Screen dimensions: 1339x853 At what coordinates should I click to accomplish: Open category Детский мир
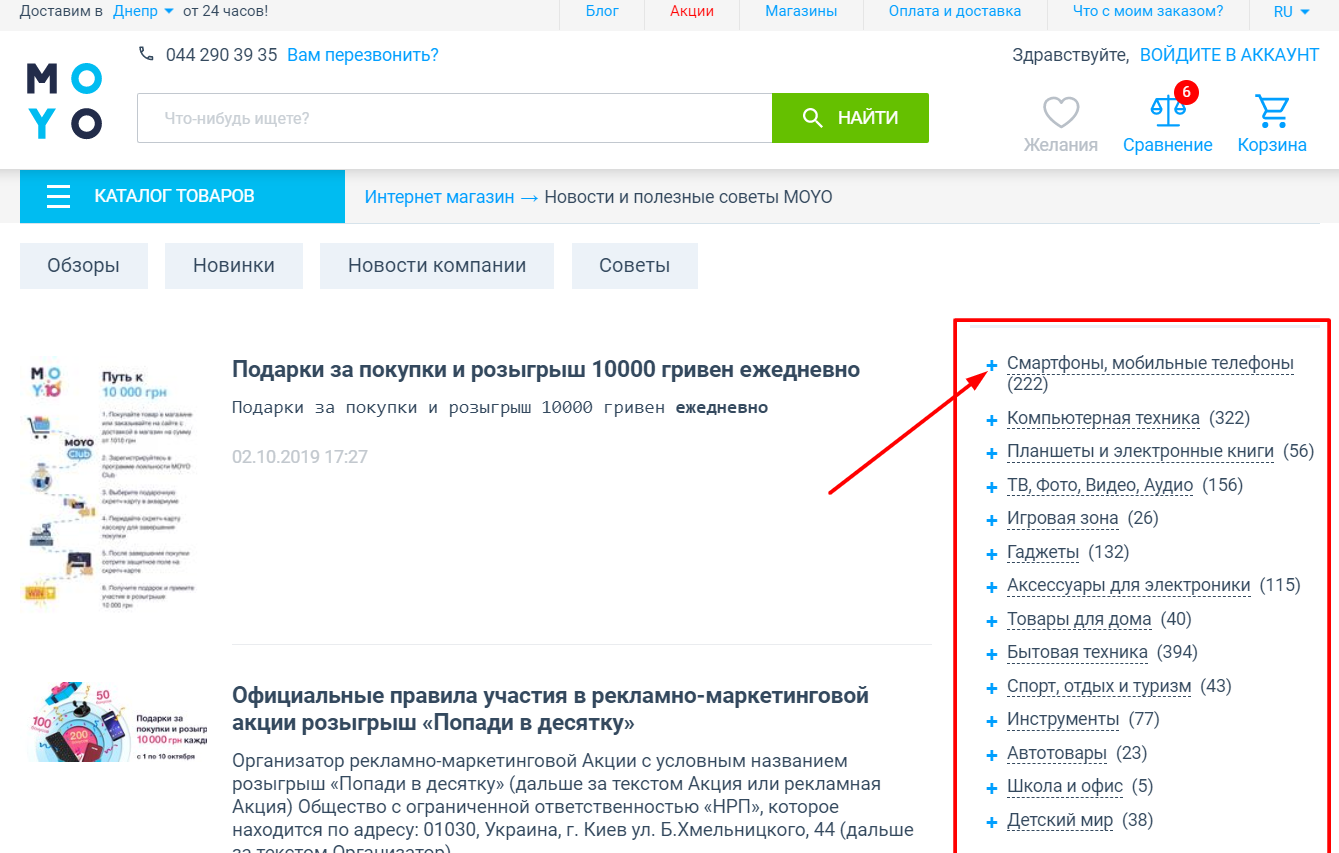(x=1060, y=820)
